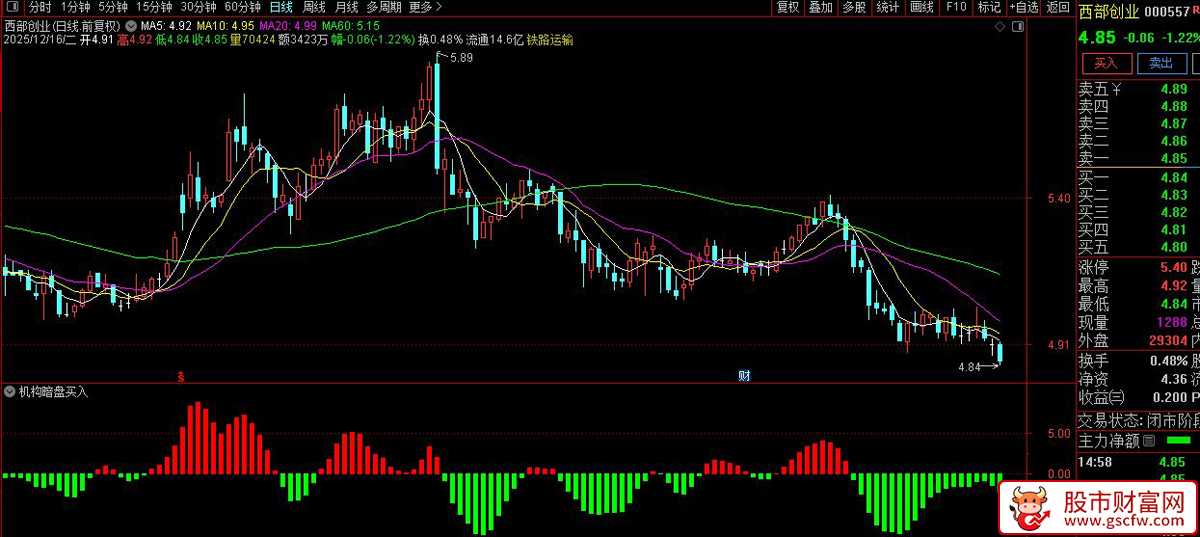Click the 铁路运输 industry link
Image resolution: width=1200 pixels, height=537 pixels.
point(550,40)
